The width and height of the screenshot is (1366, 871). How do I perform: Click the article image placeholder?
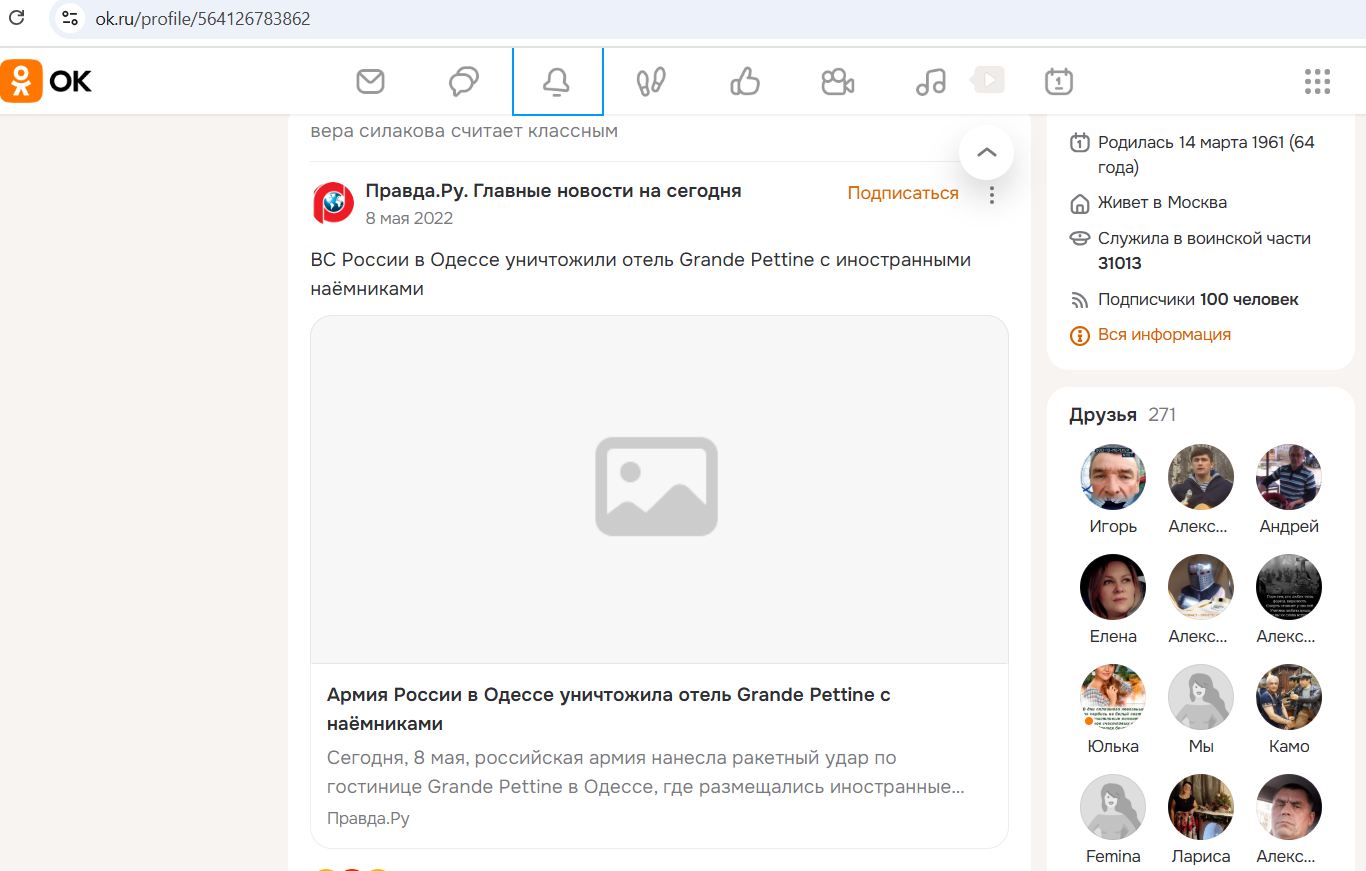point(658,488)
